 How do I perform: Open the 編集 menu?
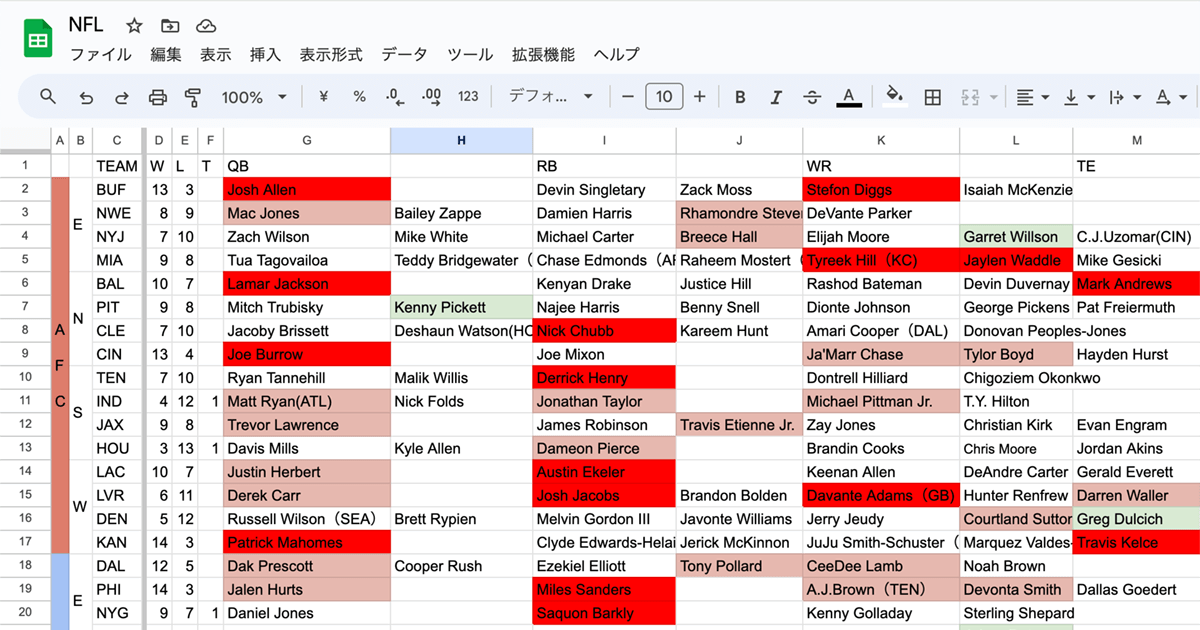click(166, 55)
